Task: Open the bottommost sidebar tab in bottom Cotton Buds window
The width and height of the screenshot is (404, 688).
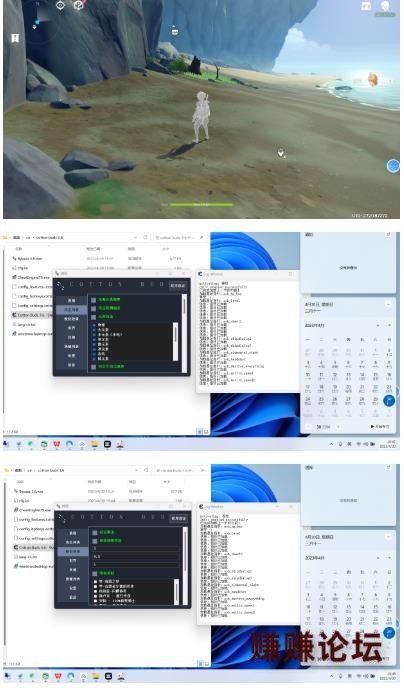Action: [x=72, y=597]
